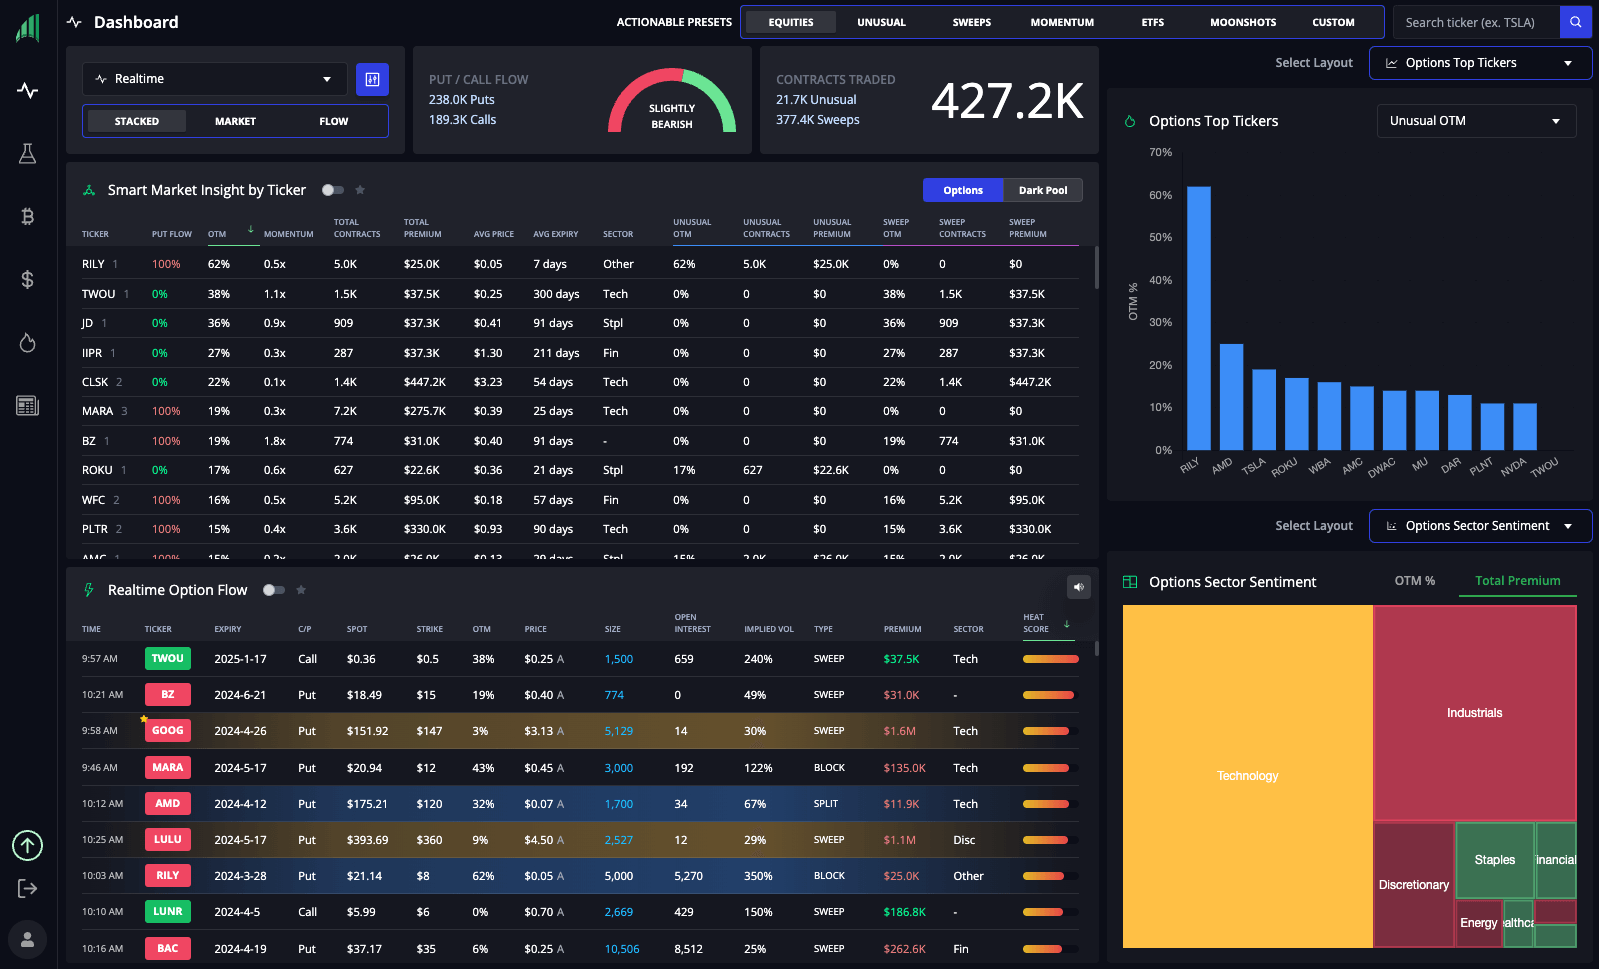
Task: Open the Realtime timeframe dropdown
Action: (214, 79)
